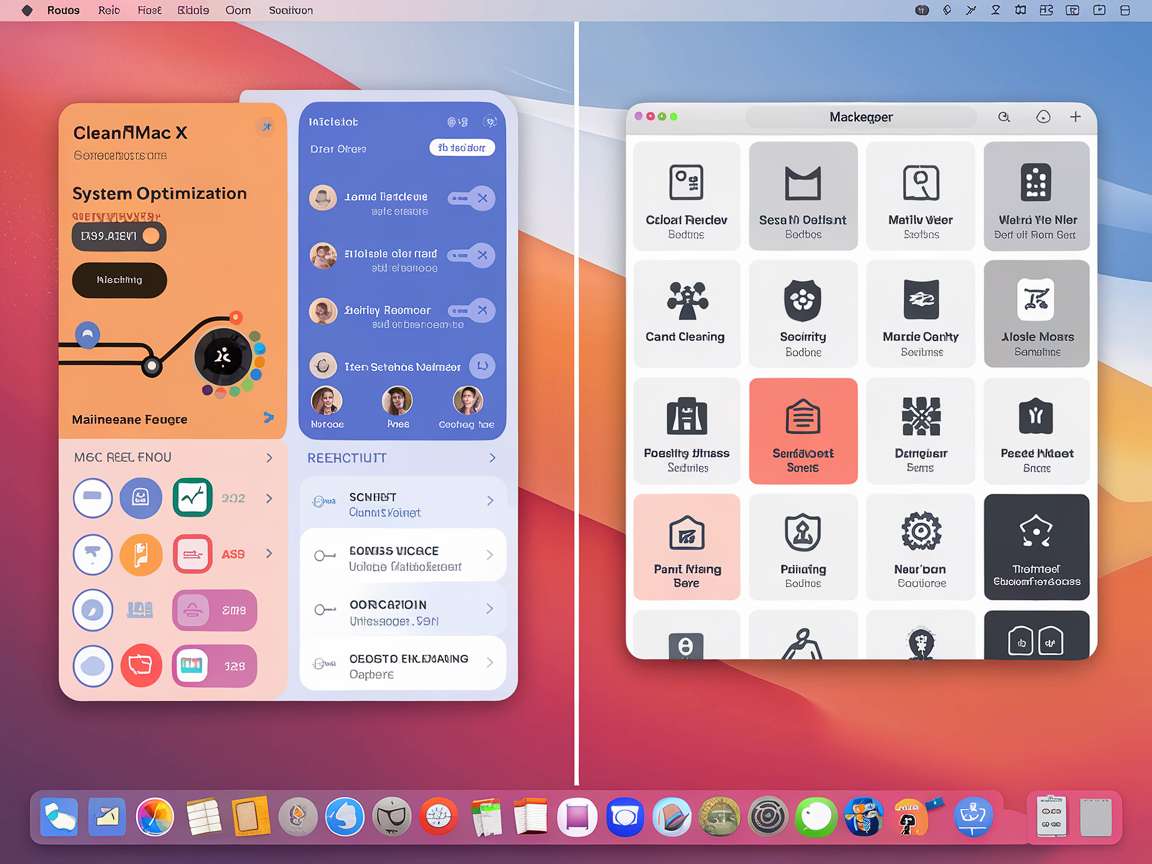Click the blue robot icon in second row

141,497
